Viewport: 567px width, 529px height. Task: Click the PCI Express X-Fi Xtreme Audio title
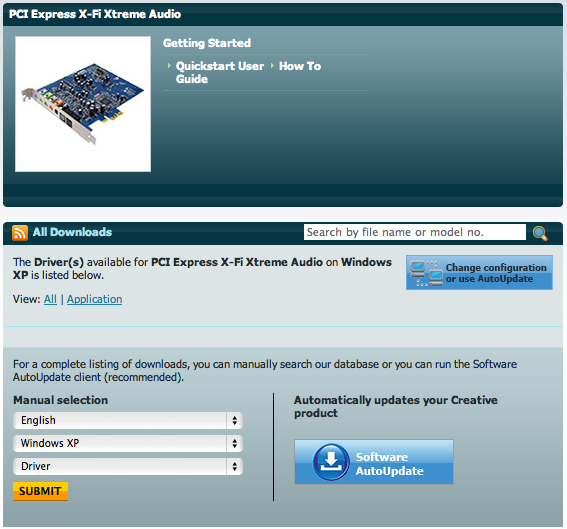pyautogui.click(x=95, y=14)
